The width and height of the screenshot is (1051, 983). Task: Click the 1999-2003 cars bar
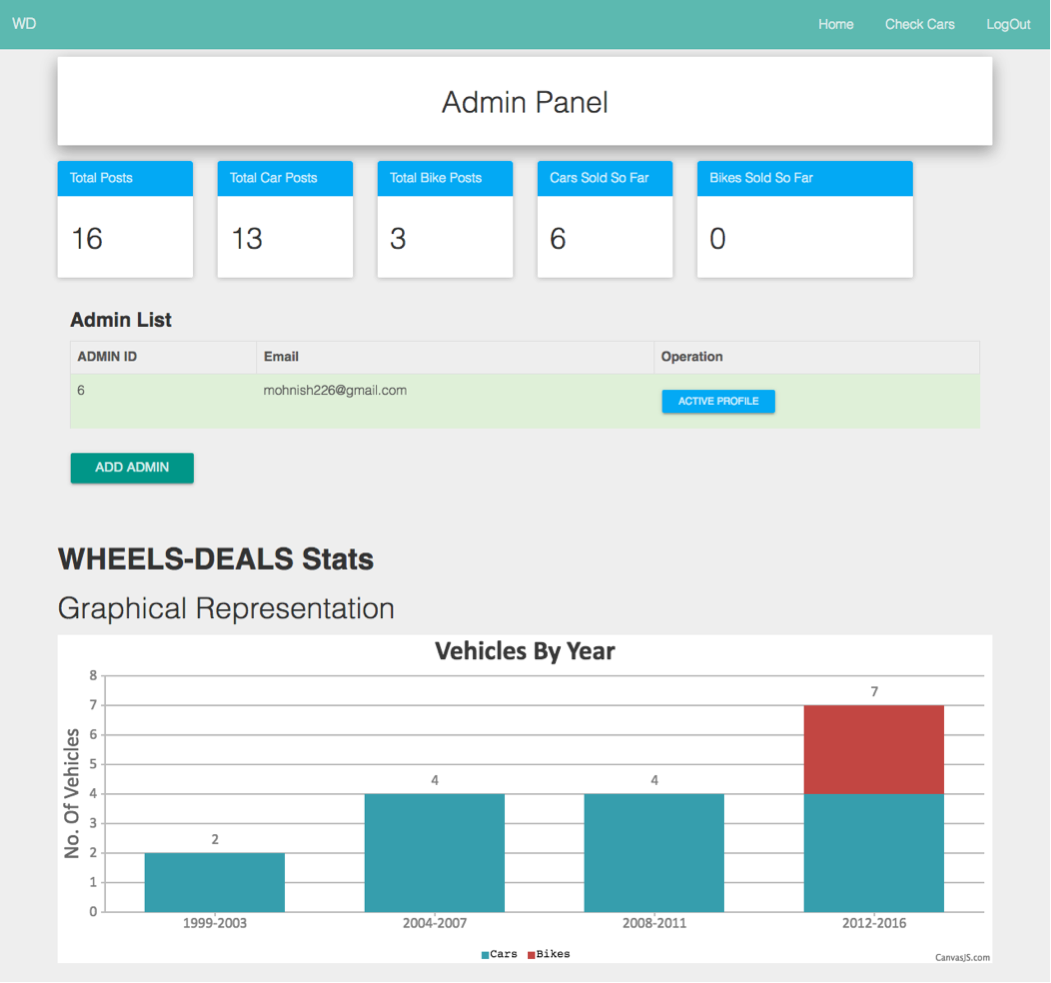tap(214, 882)
